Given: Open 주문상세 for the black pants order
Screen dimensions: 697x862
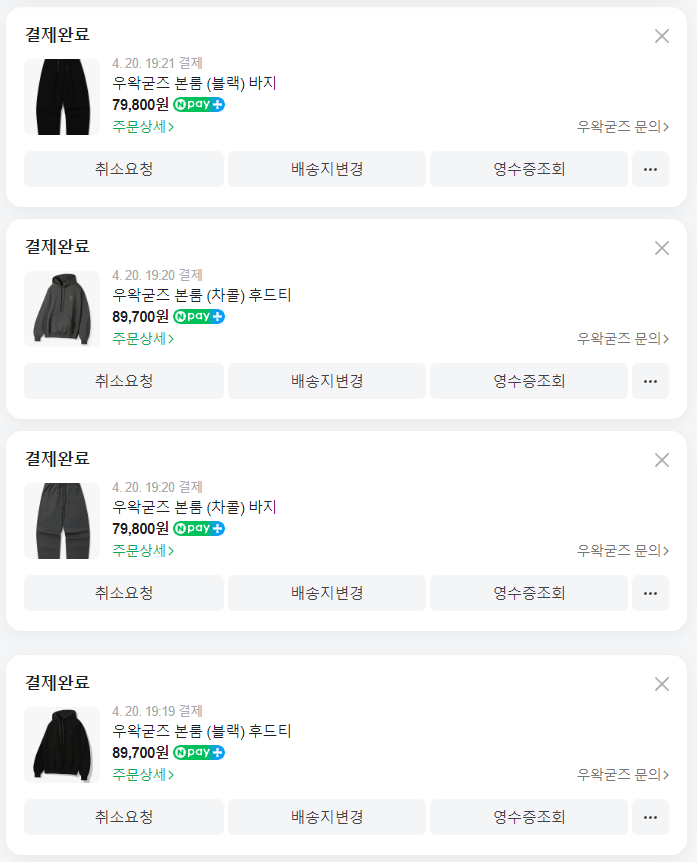Looking at the screenshot, I should click(x=143, y=126).
